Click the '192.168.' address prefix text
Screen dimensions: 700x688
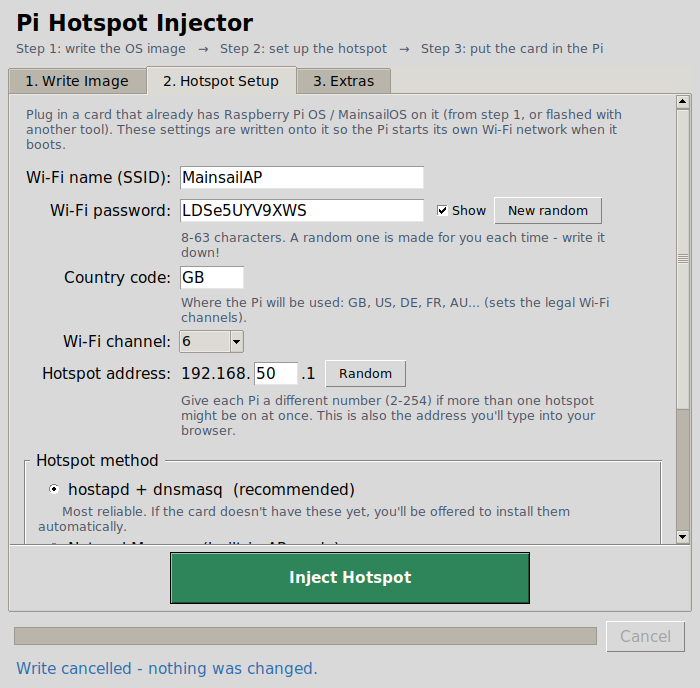(216, 373)
